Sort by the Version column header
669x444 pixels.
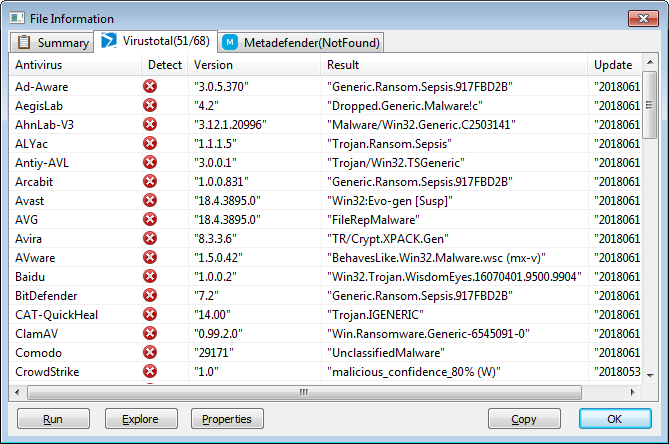(254, 65)
